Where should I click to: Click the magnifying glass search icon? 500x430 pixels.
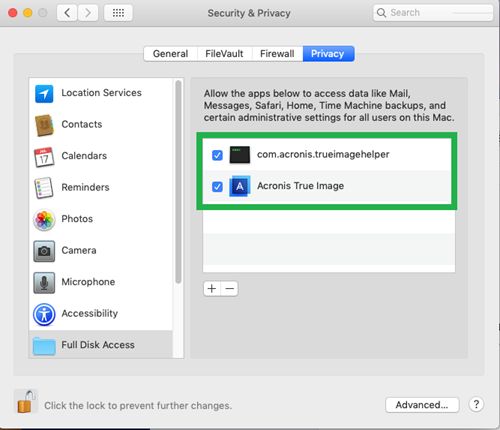click(x=381, y=13)
